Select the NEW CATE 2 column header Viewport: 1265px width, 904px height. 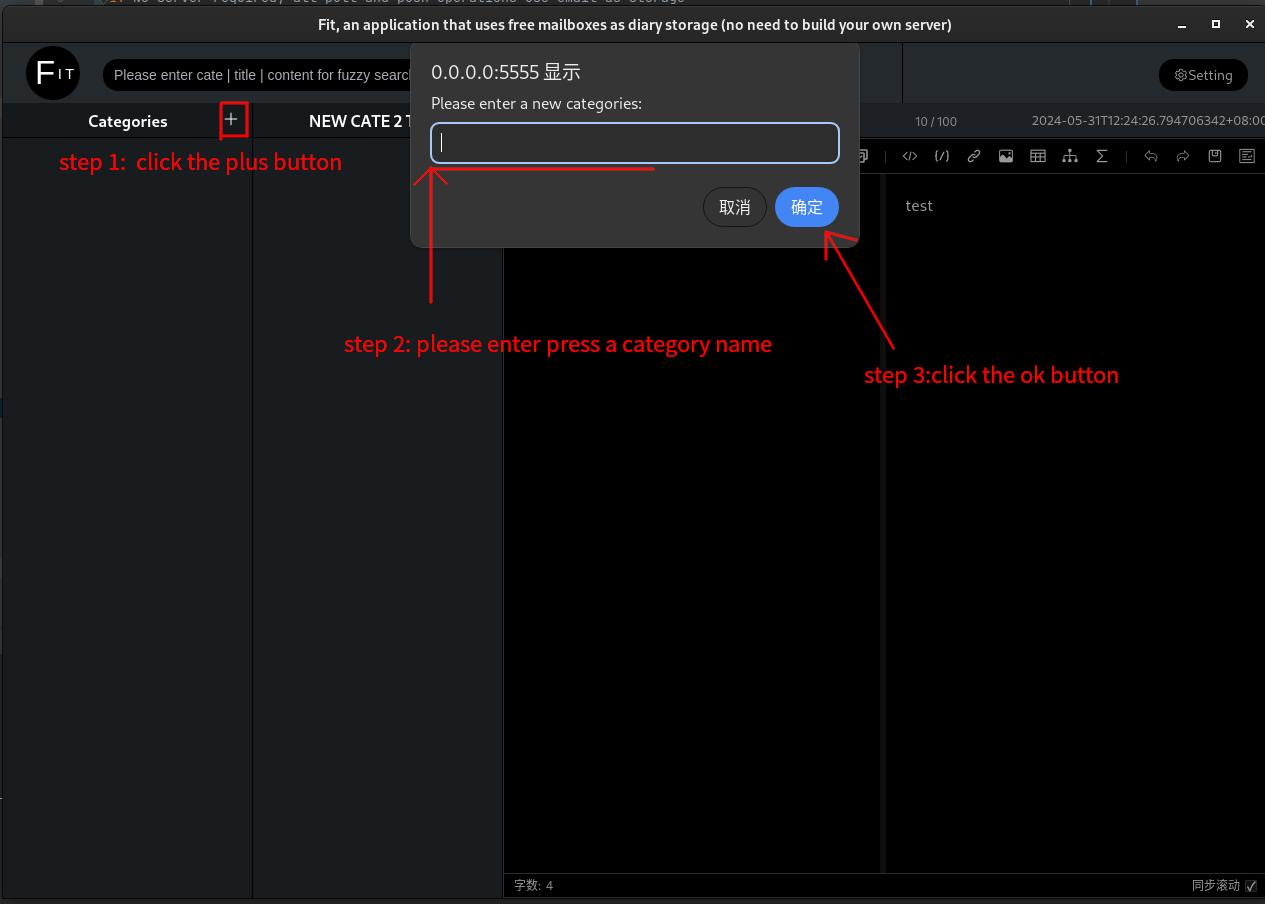point(360,121)
